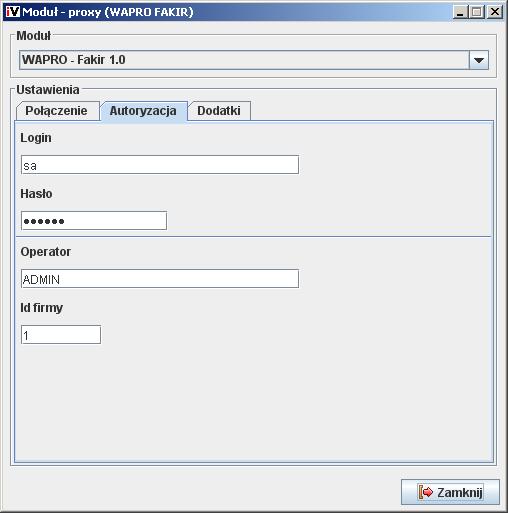Click the Zamknij button text
The image size is (508, 513).
pyautogui.click(x=460, y=492)
